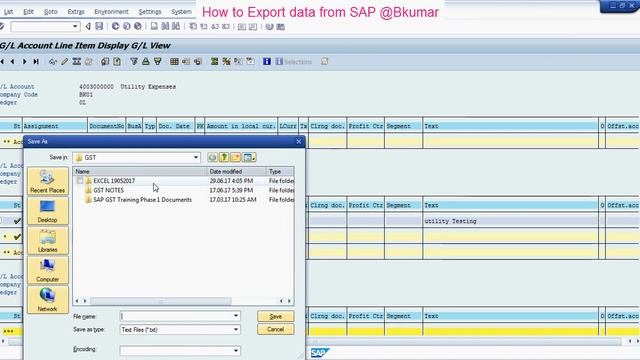The width and height of the screenshot is (640, 360).
Task: Open the File name dropdown arrow
Action: pos(236,316)
